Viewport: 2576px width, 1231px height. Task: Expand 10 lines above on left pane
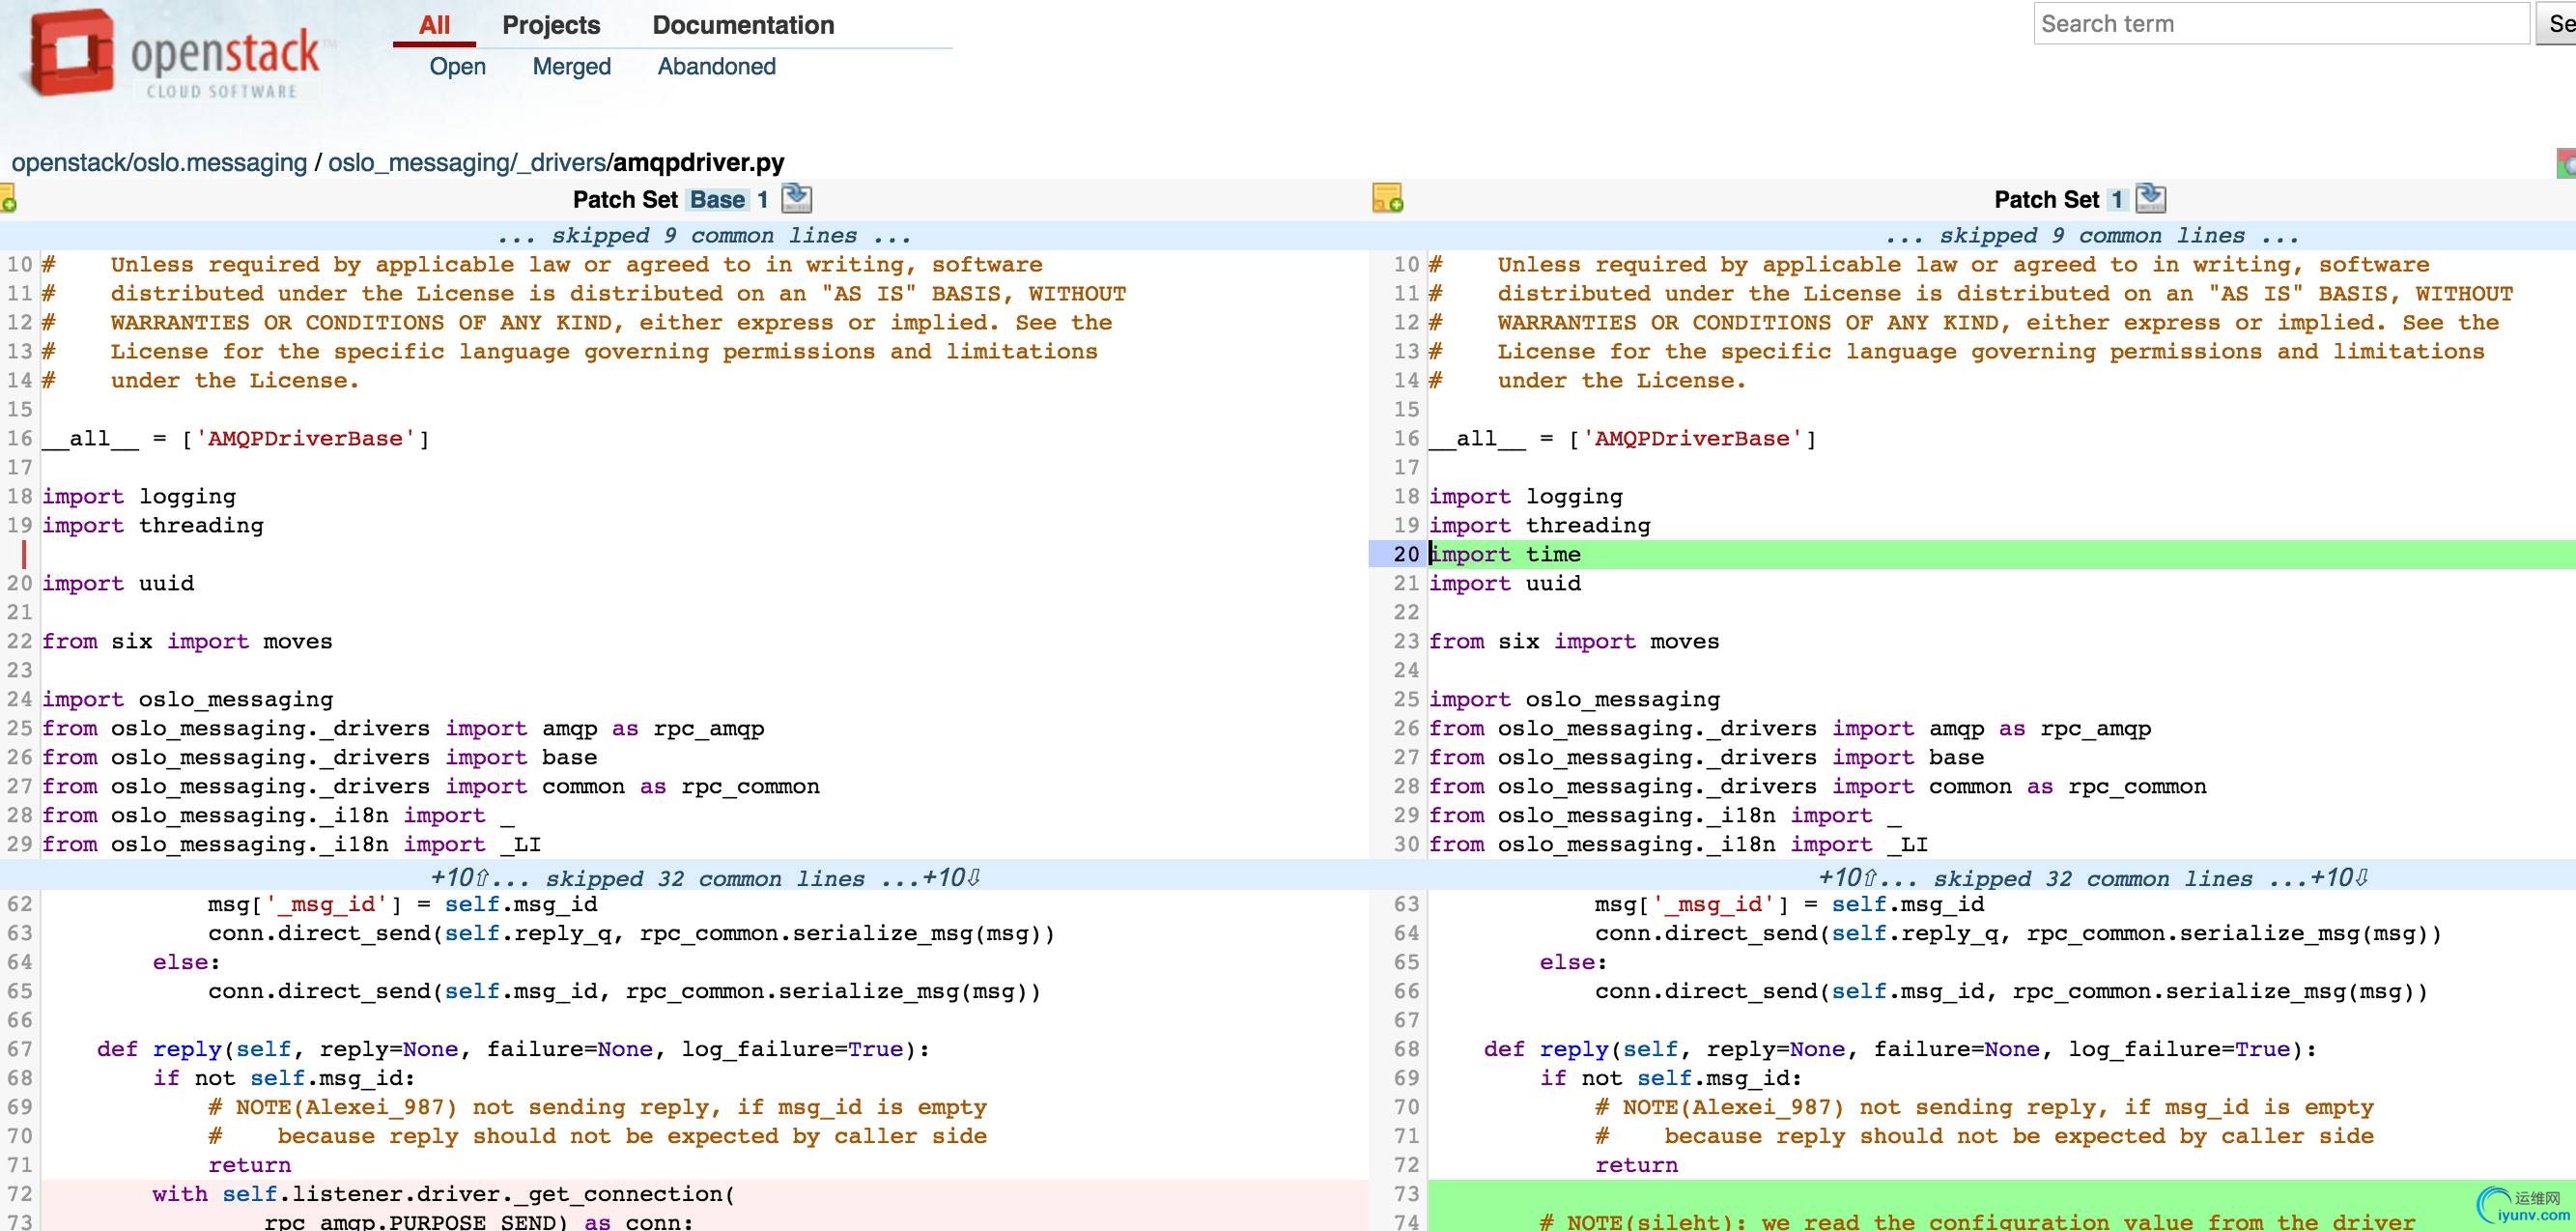[460, 878]
